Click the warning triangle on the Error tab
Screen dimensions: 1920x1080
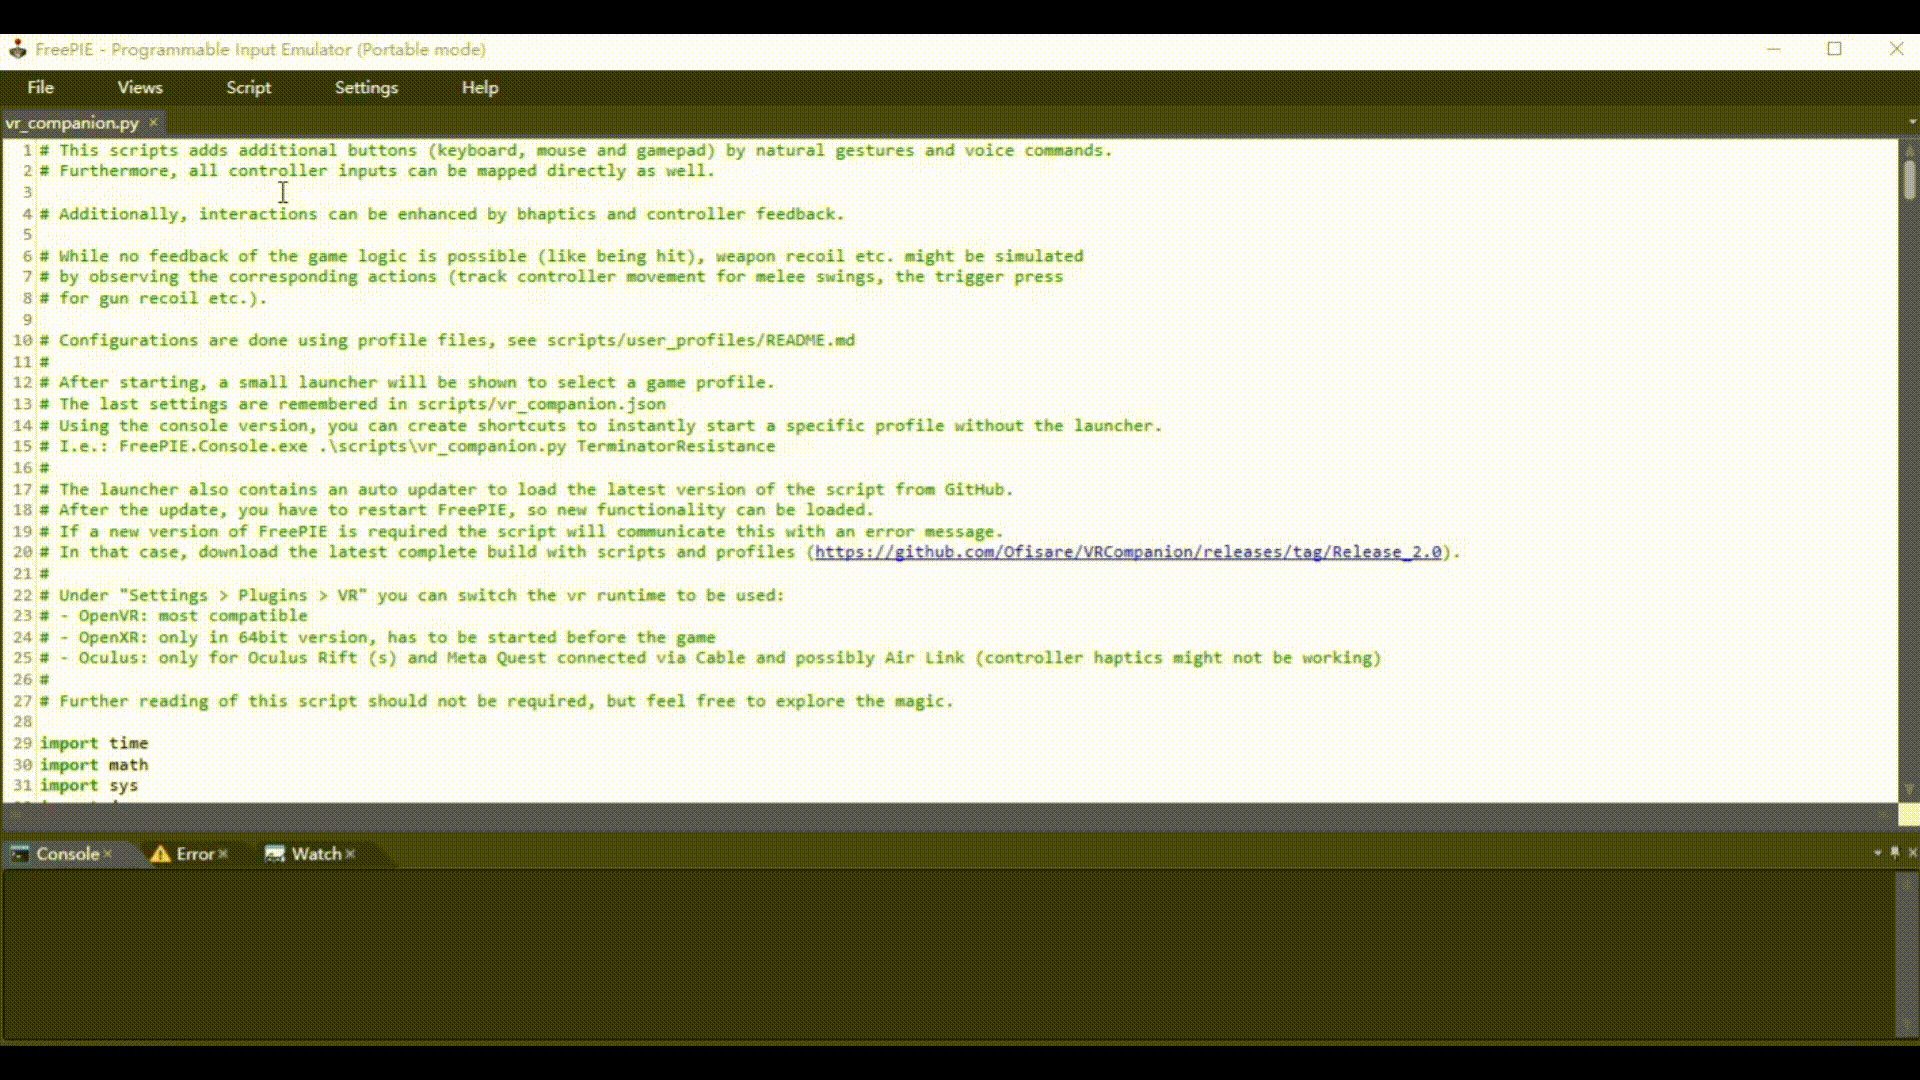point(161,854)
